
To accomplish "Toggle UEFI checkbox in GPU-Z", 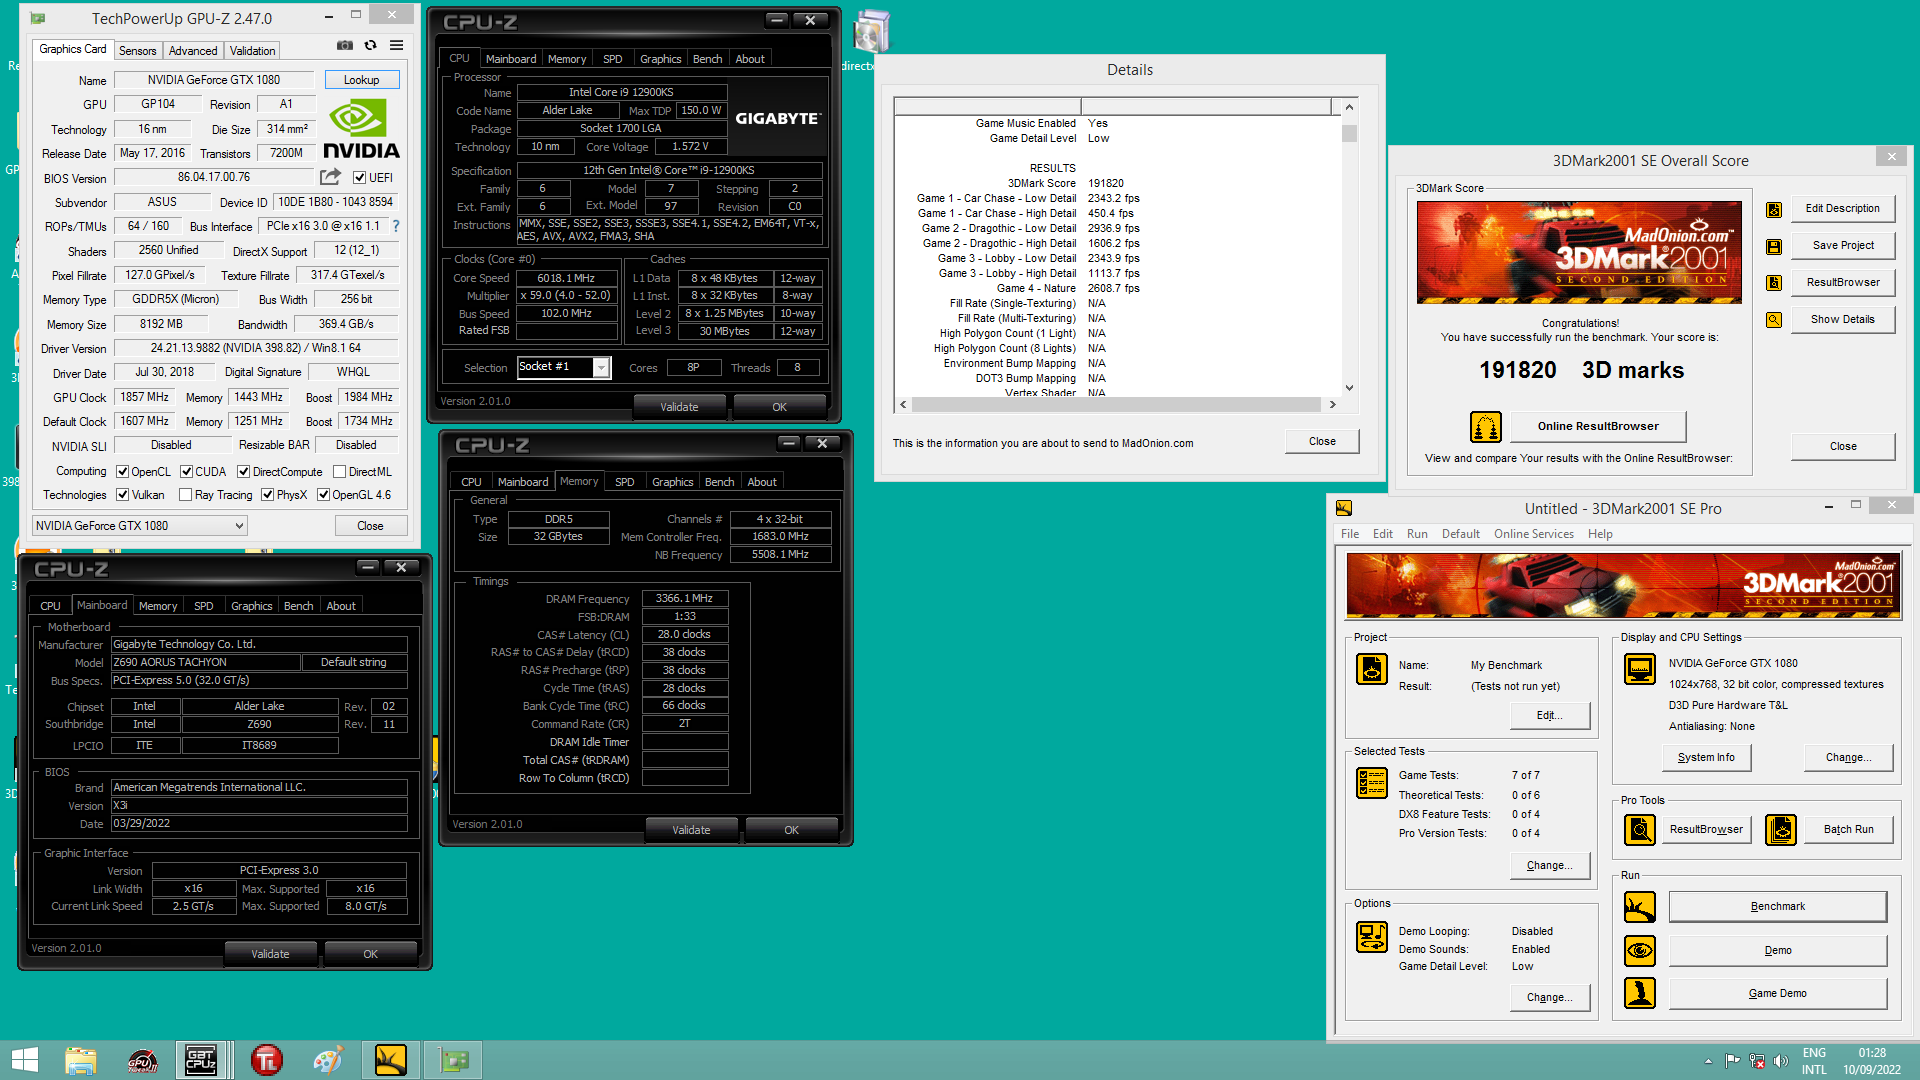I will (360, 178).
